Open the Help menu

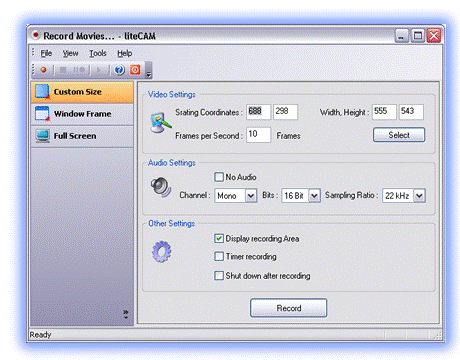pyautogui.click(x=124, y=53)
